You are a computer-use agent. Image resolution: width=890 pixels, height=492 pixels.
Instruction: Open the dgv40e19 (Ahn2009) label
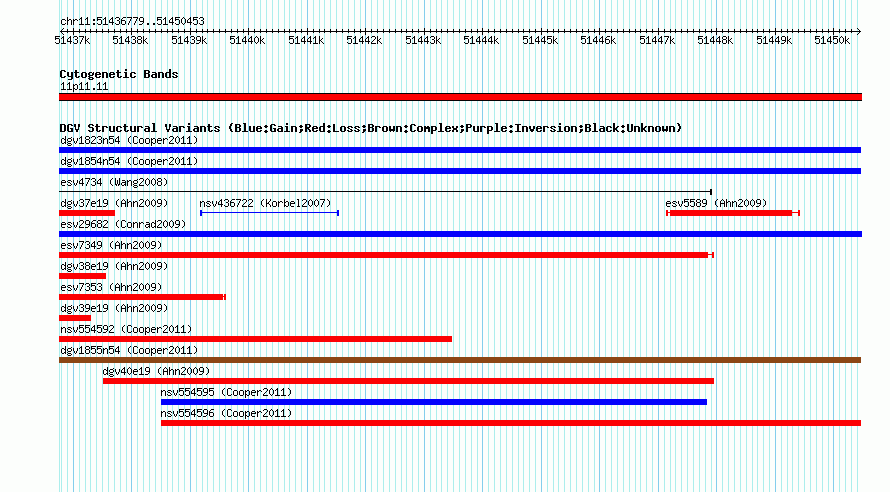tap(156, 371)
